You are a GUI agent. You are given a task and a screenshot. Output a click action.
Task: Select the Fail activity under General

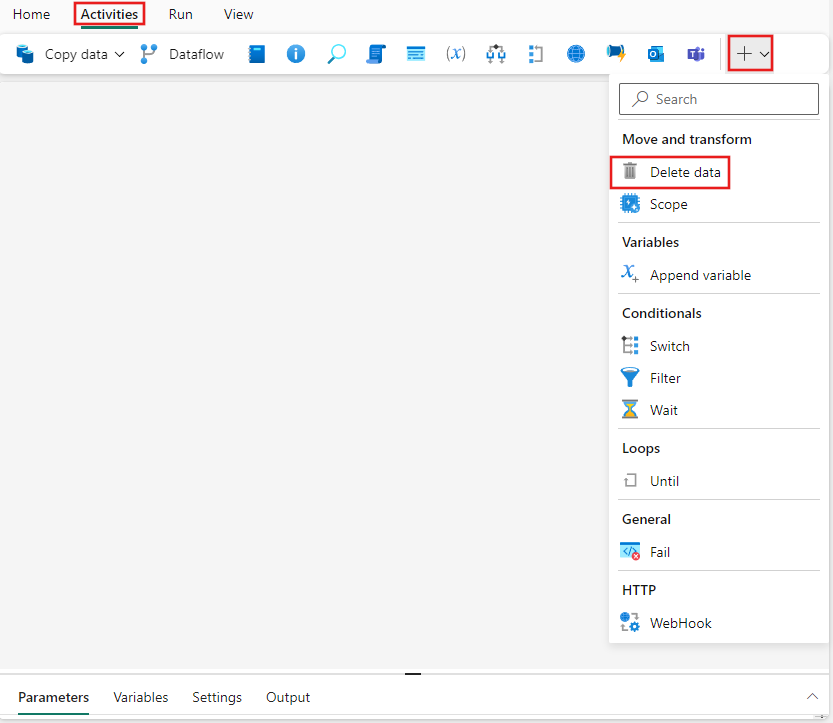661,551
